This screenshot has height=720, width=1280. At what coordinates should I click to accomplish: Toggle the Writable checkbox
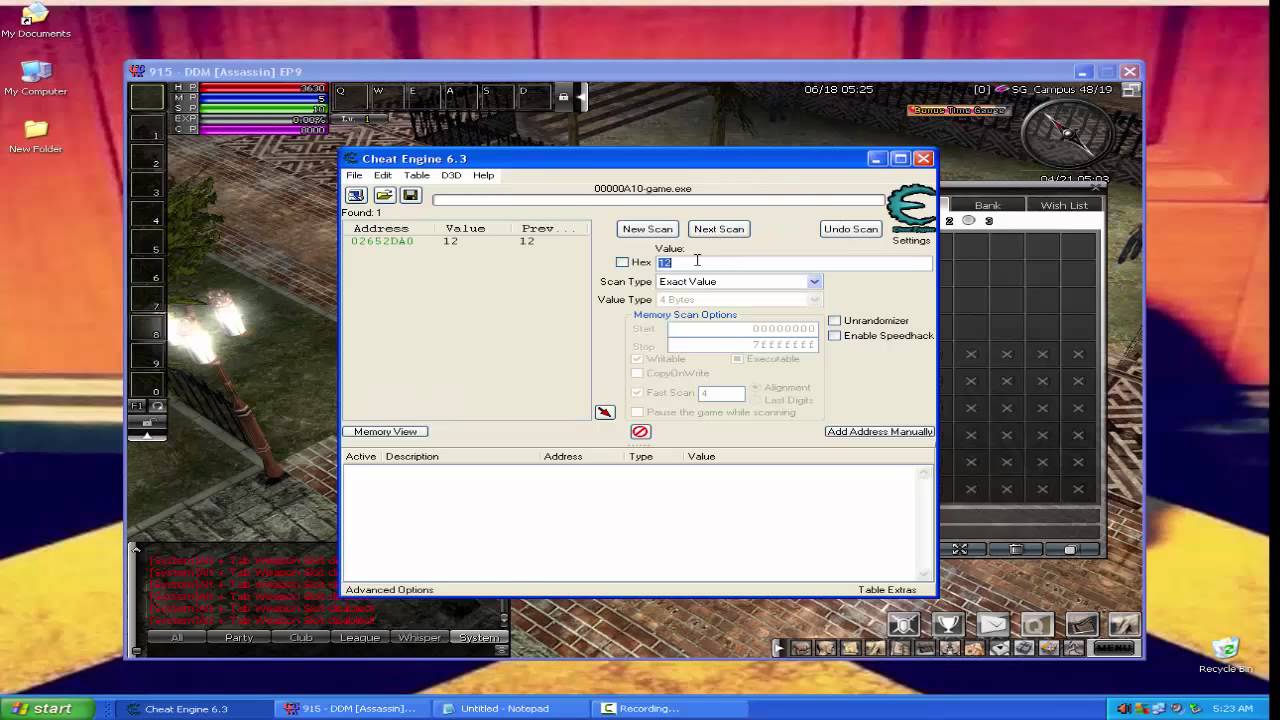click(637, 359)
